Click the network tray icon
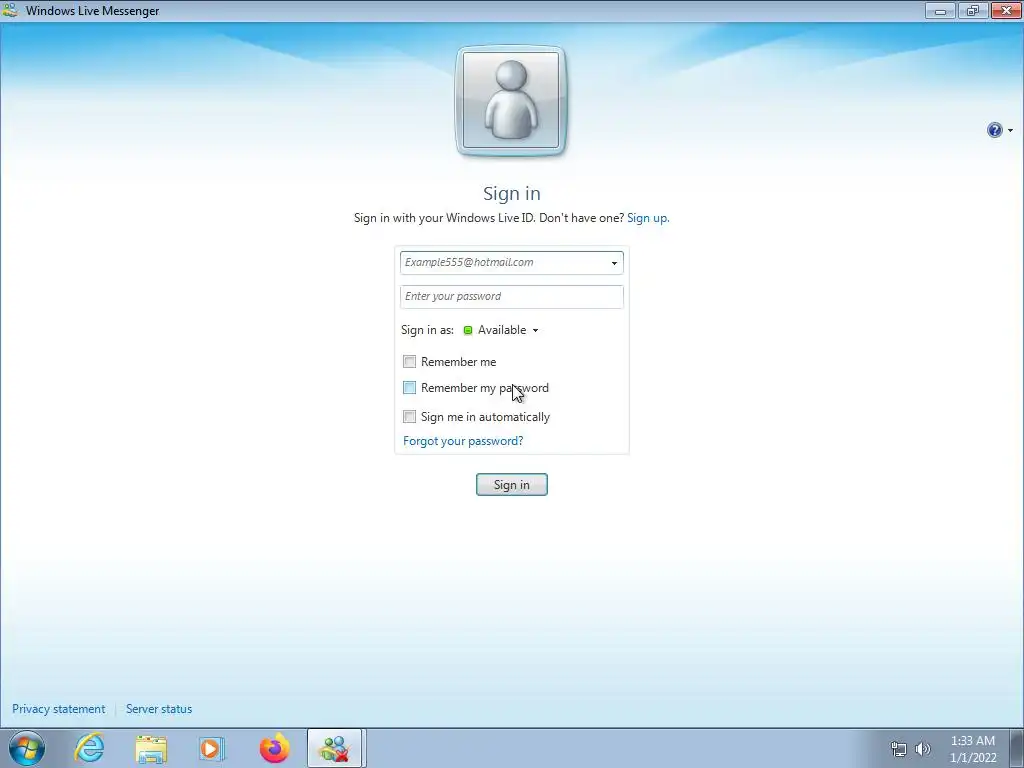The width and height of the screenshot is (1024, 768). point(899,749)
